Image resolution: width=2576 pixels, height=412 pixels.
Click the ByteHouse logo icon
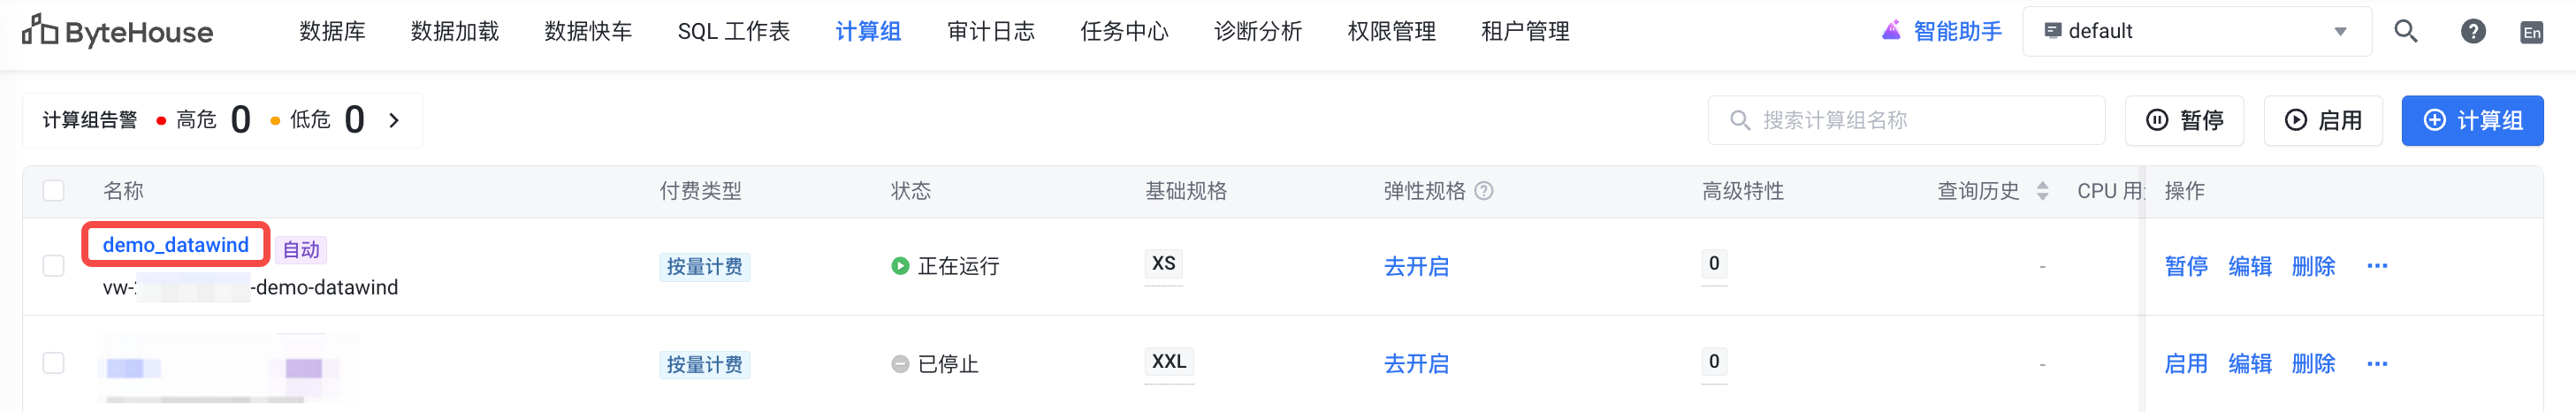coord(40,30)
